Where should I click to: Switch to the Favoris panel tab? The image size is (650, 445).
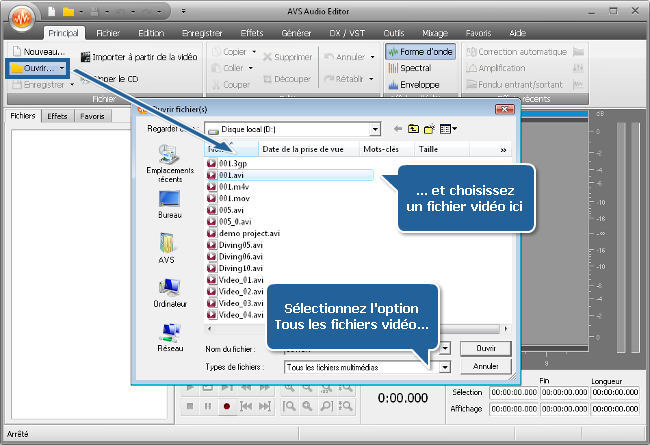coord(92,116)
